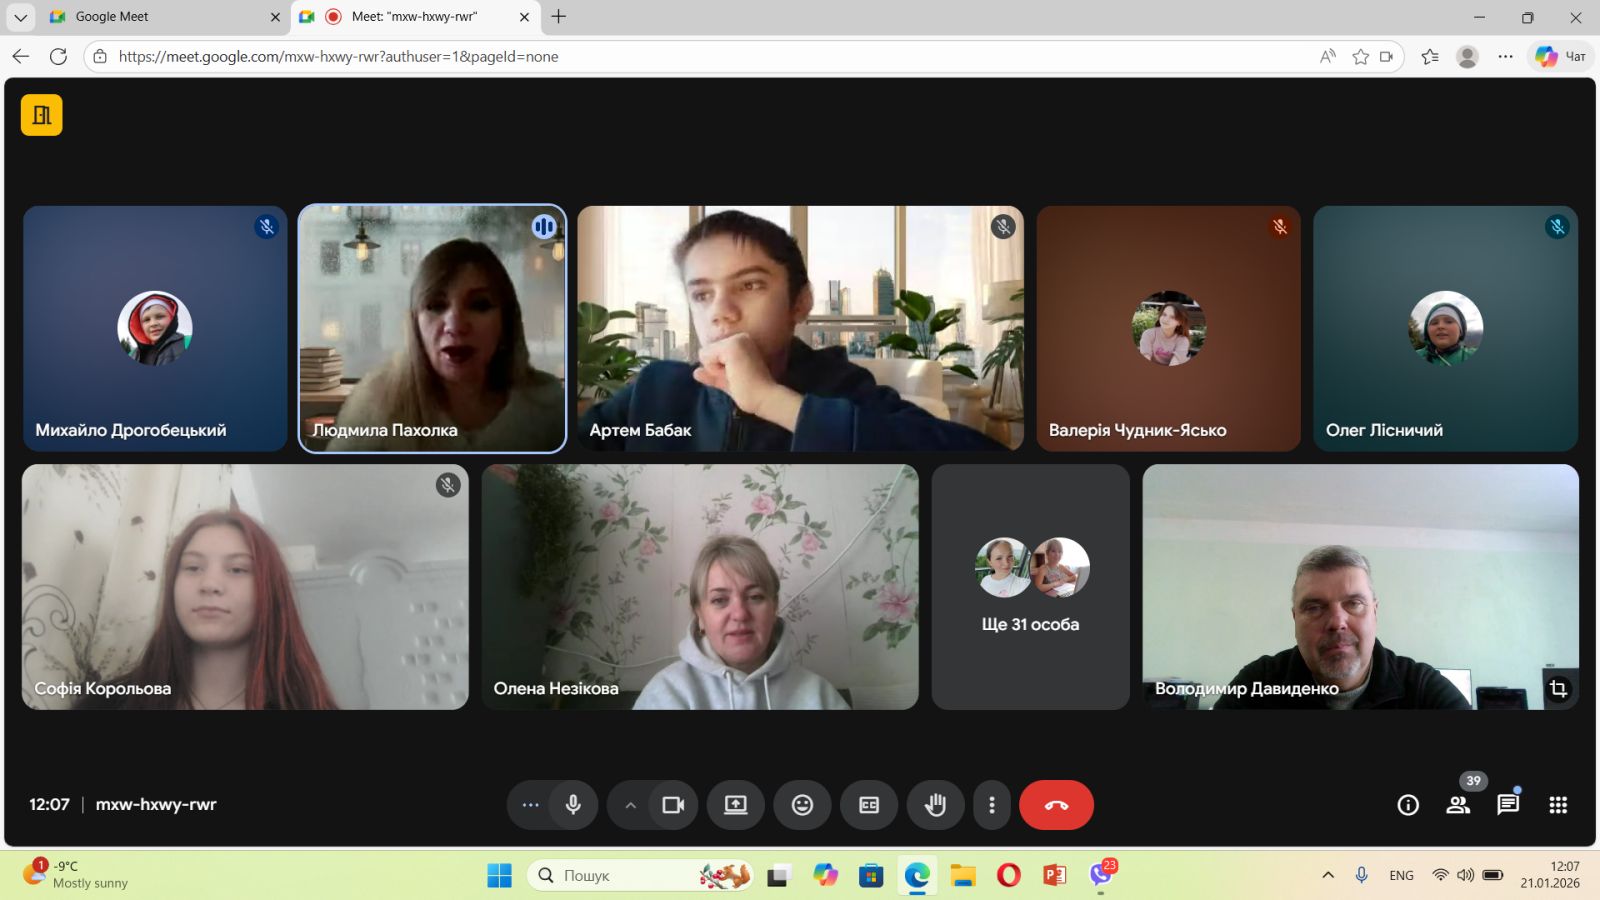The height and width of the screenshot is (900, 1600).
Task: Leave the call with red button
Action: (x=1056, y=805)
